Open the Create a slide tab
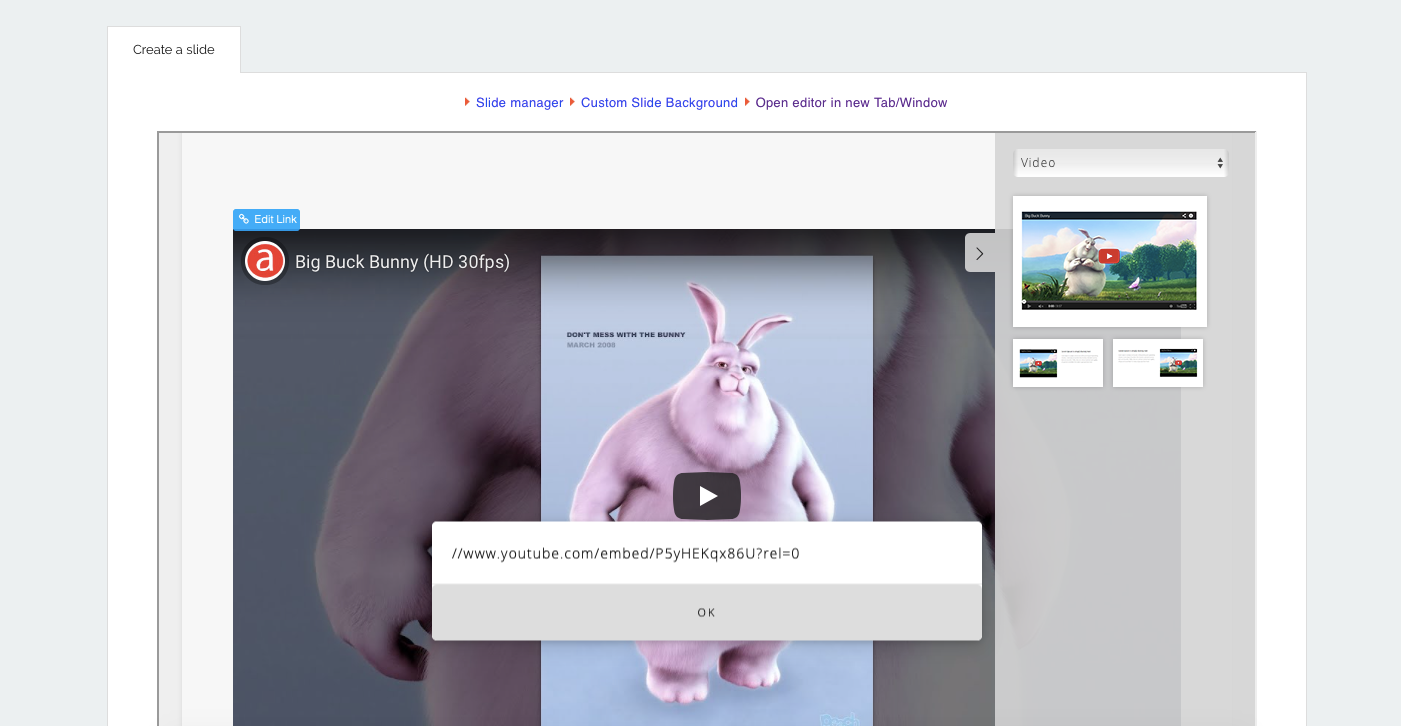 [x=174, y=49]
